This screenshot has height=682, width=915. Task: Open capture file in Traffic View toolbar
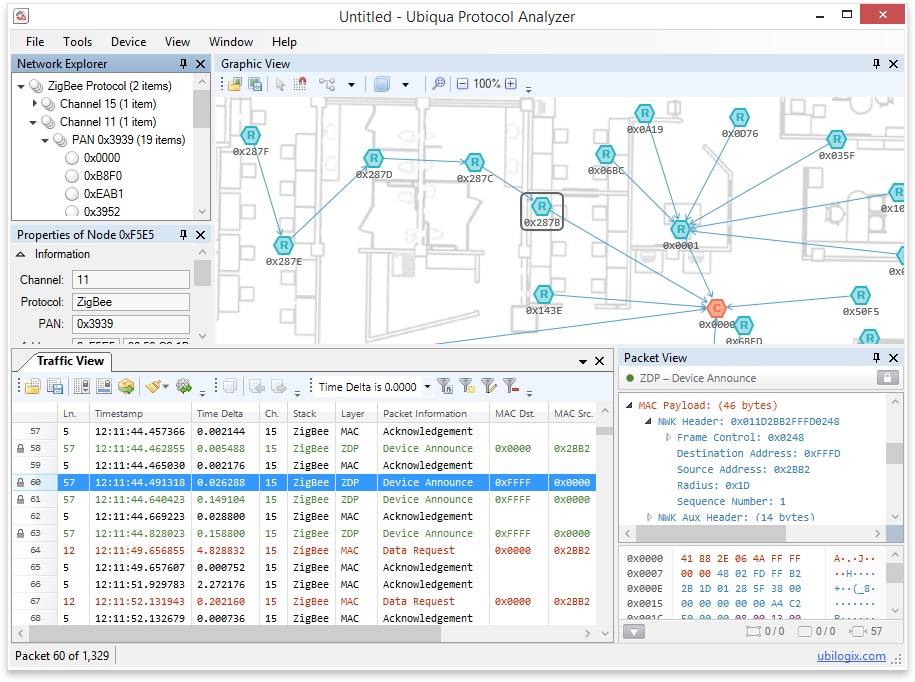(x=33, y=386)
